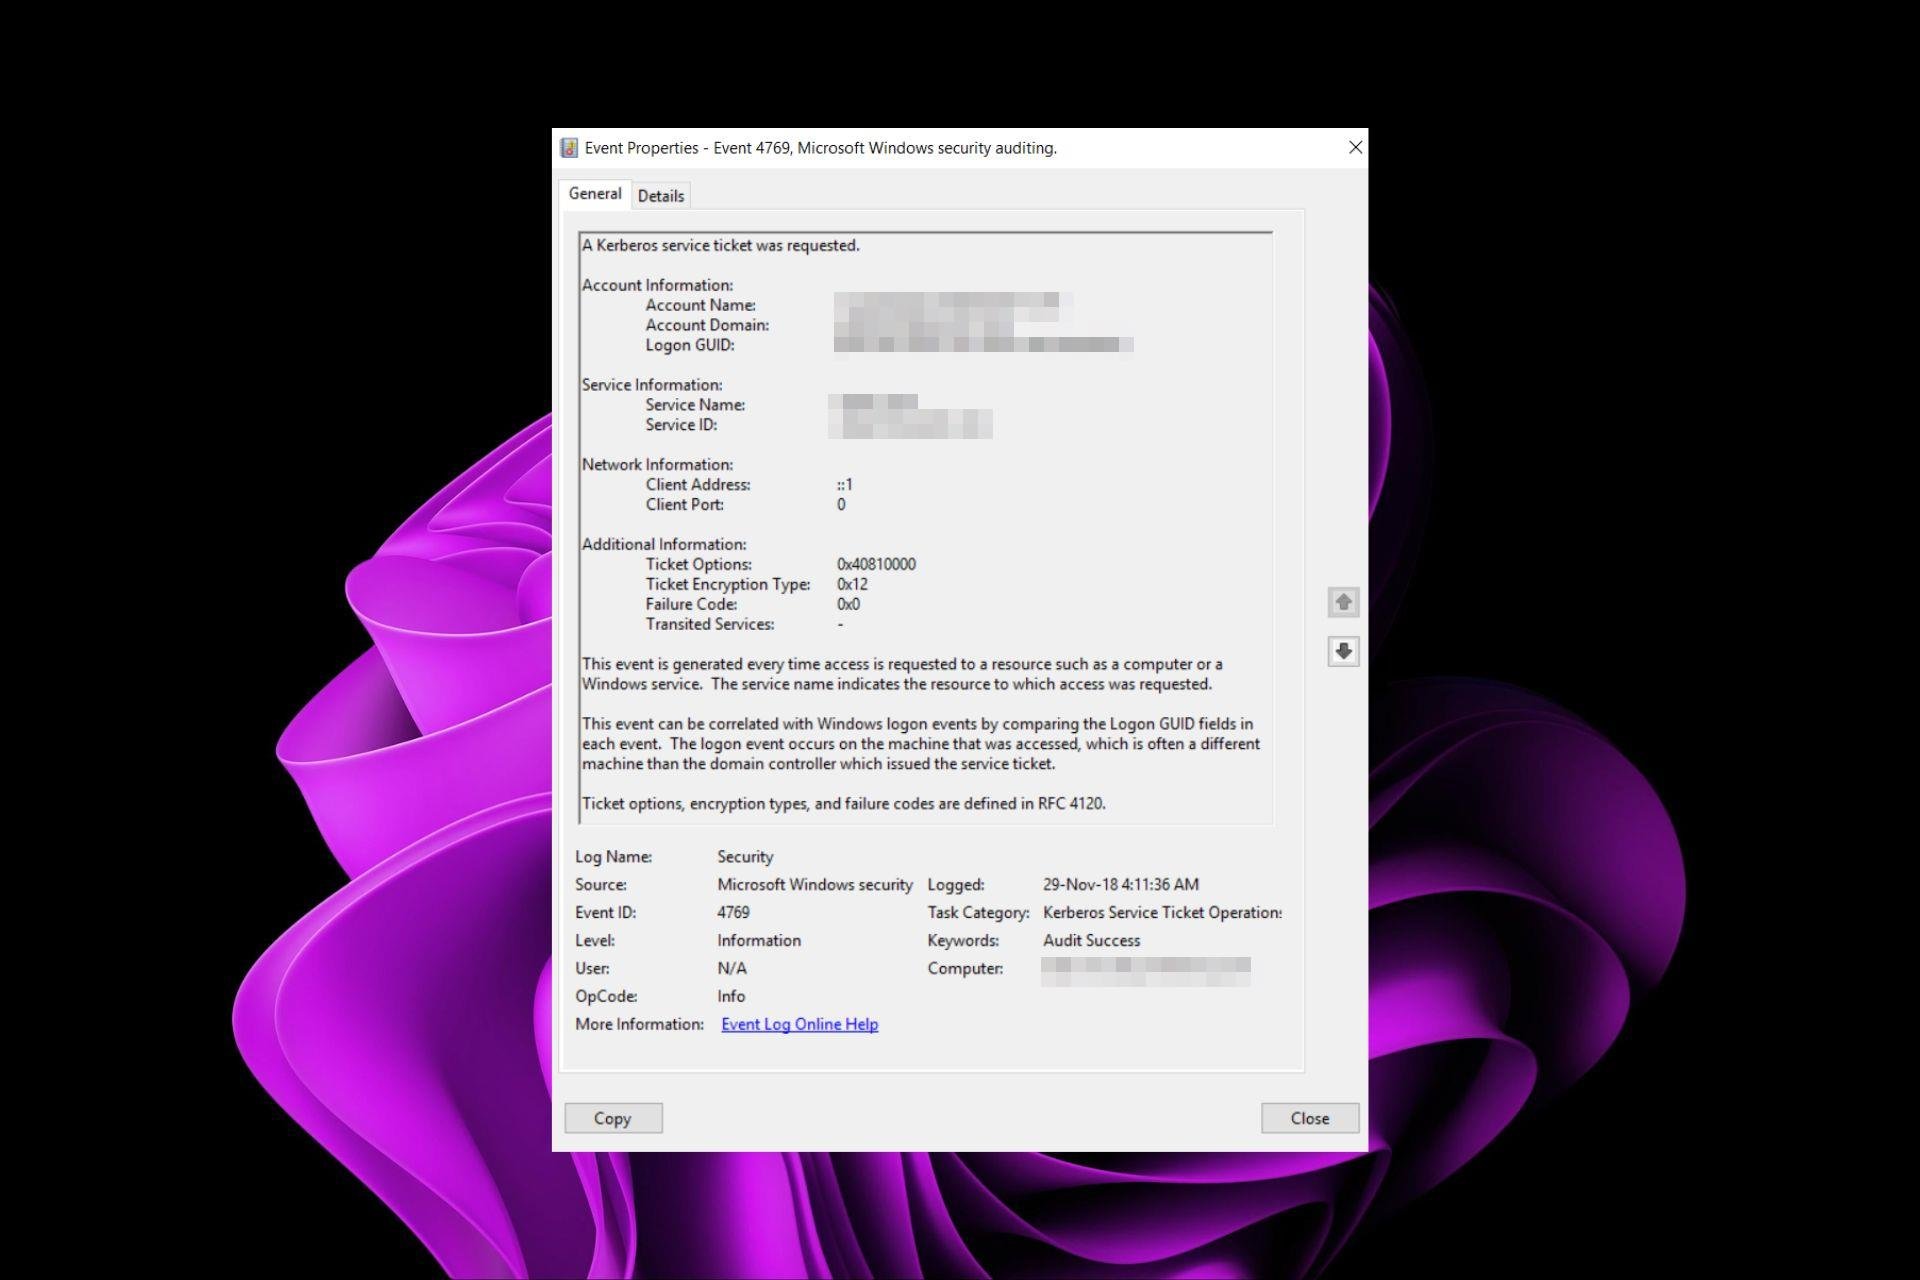Click the Computer label
The height and width of the screenshot is (1280, 1920).
click(x=965, y=968)
